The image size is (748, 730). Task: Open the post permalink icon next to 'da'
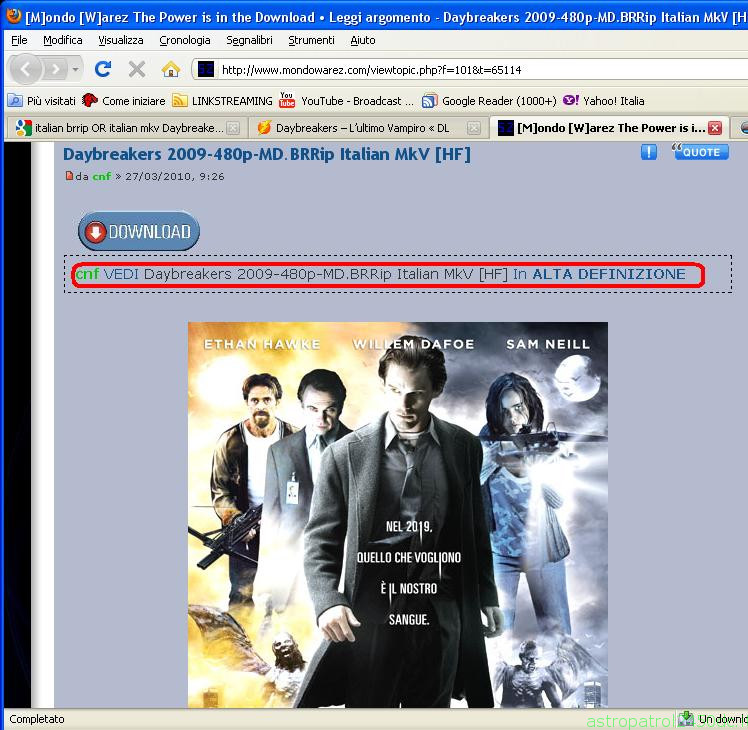(x=69, y=176)
